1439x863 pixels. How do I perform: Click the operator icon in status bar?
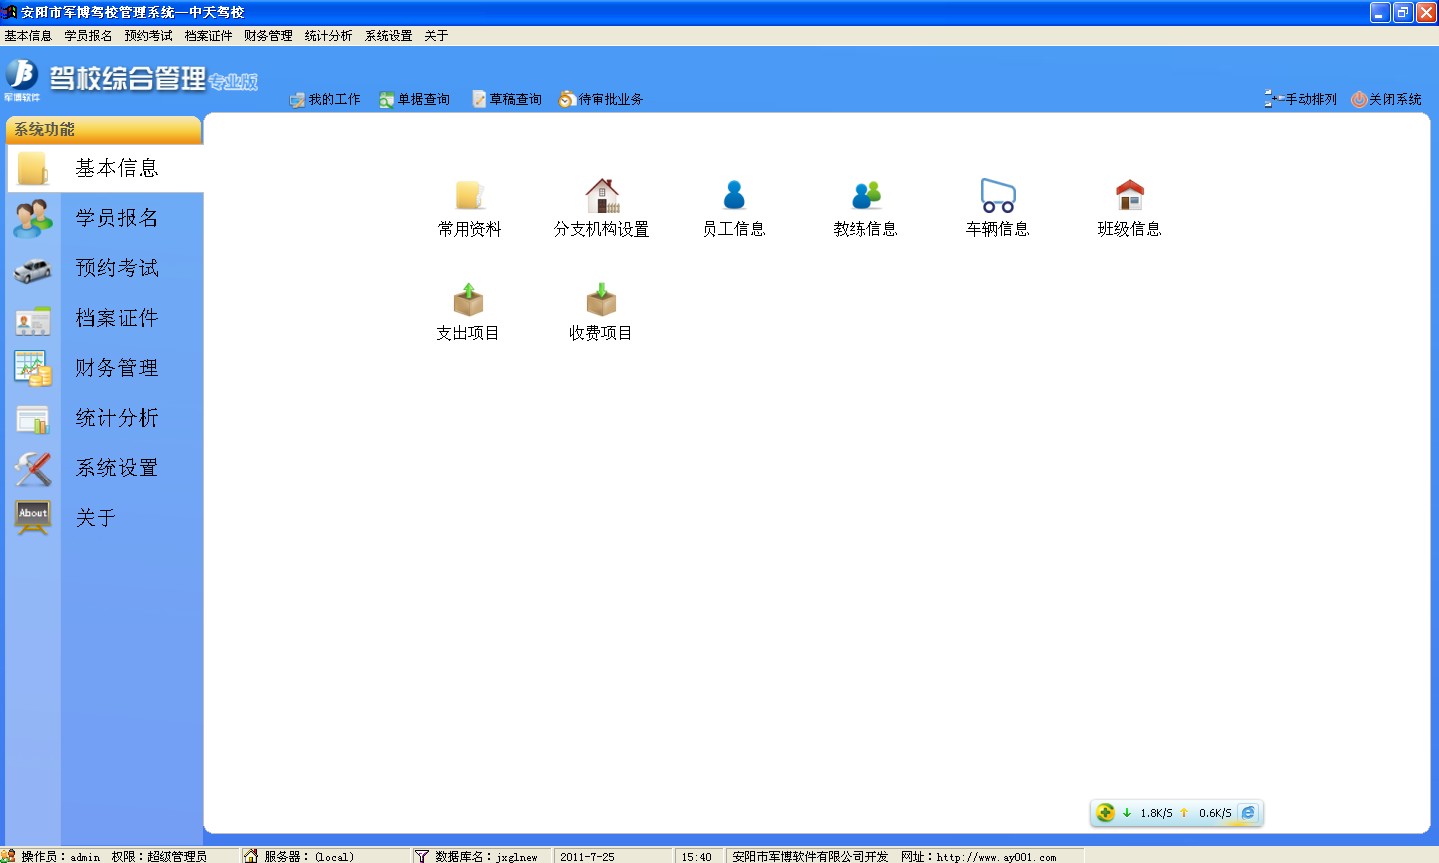coord(9,856)
